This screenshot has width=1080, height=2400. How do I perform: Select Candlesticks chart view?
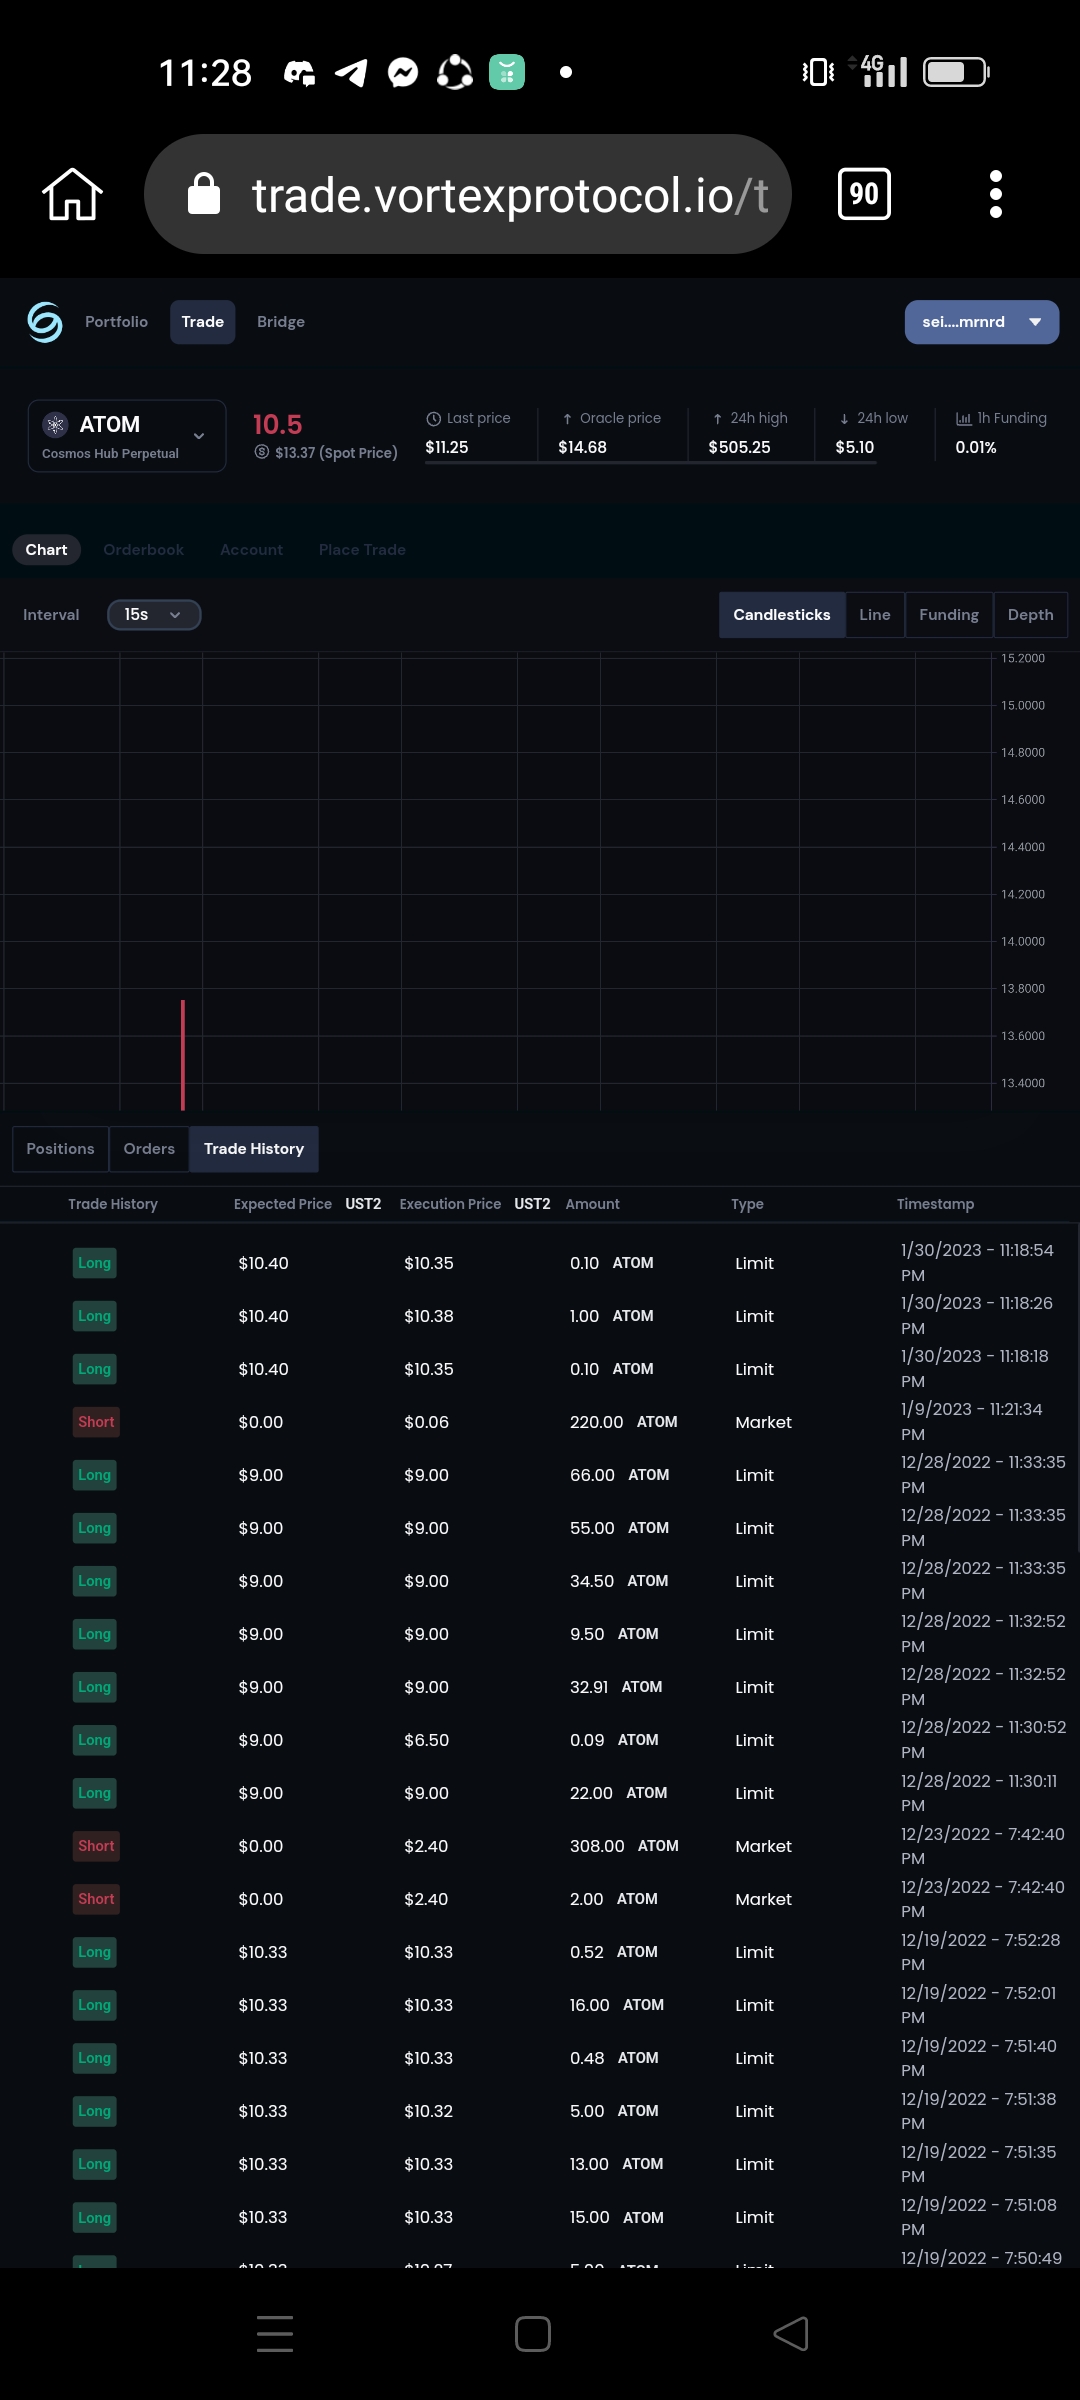(782, 615)
